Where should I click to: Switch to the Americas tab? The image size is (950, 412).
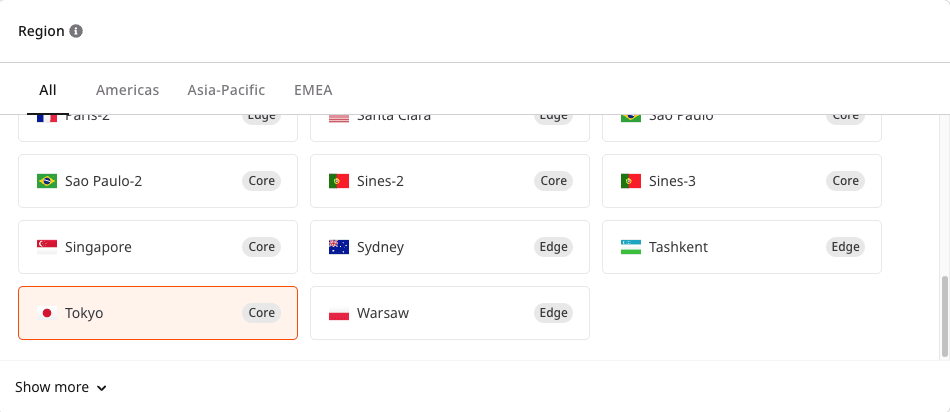(x=127, y=90)
